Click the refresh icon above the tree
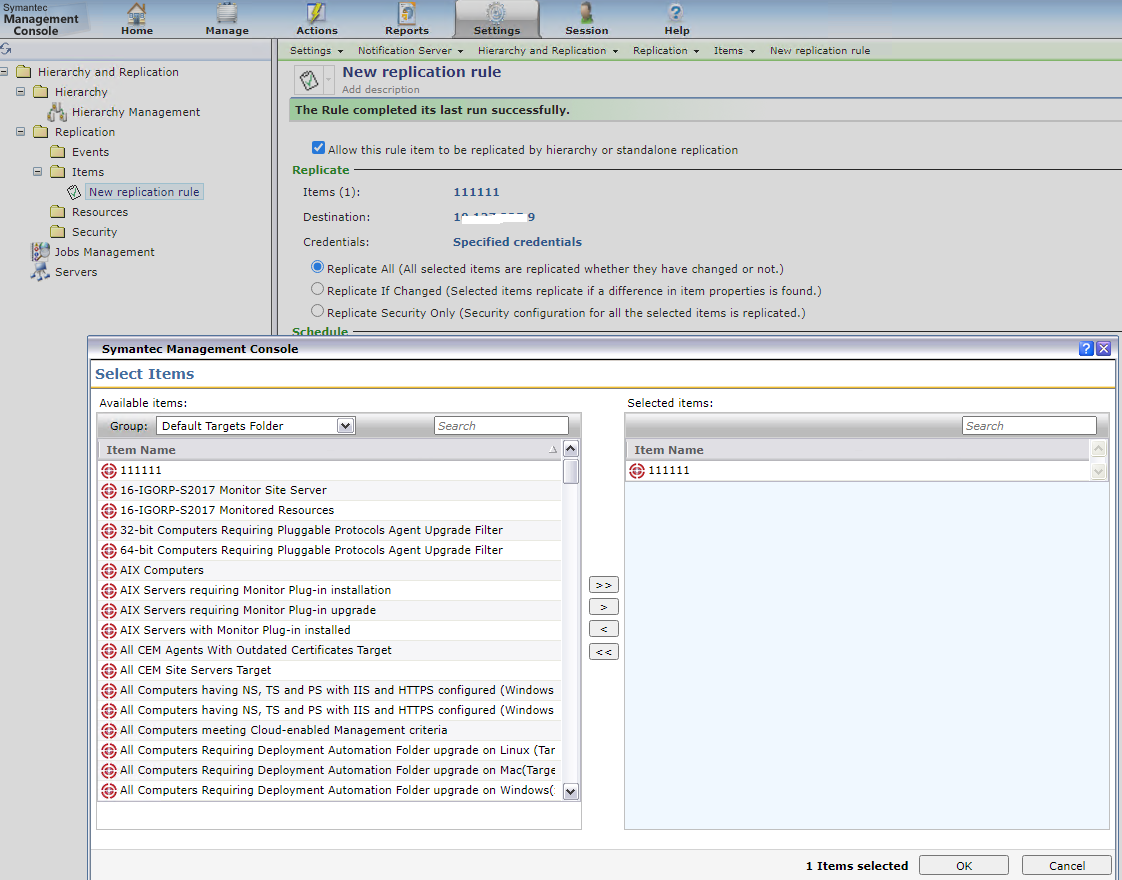 [6, 49]
